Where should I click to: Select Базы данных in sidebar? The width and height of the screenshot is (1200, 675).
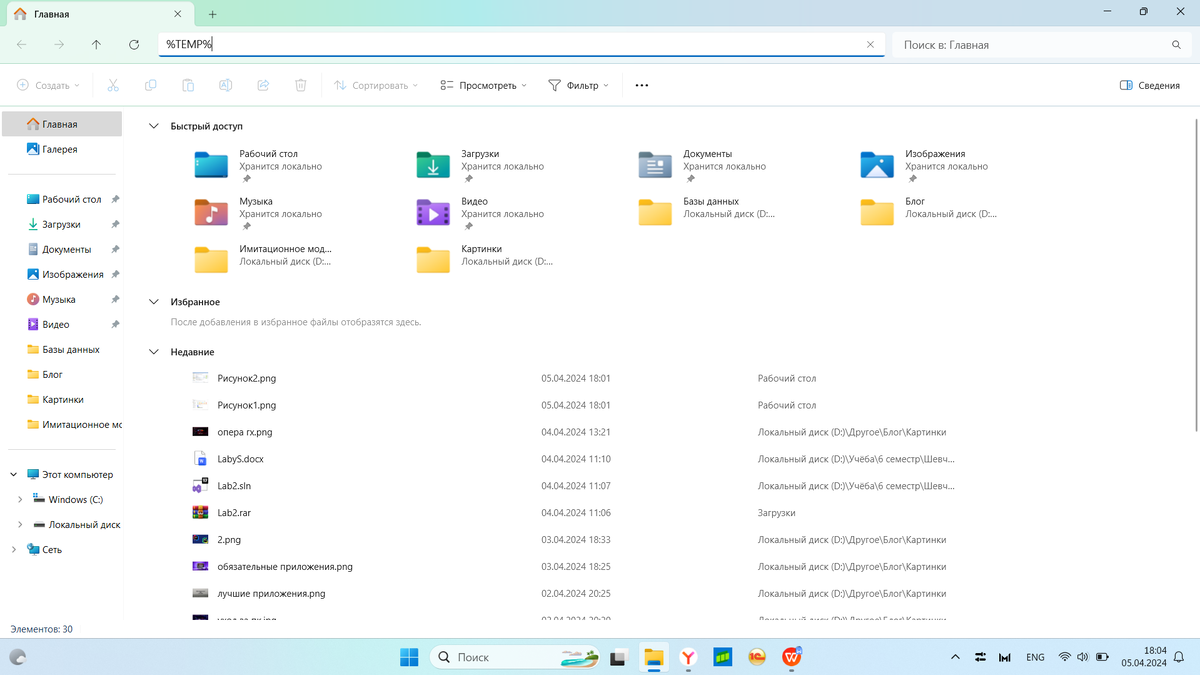click(x=62, y=350)
